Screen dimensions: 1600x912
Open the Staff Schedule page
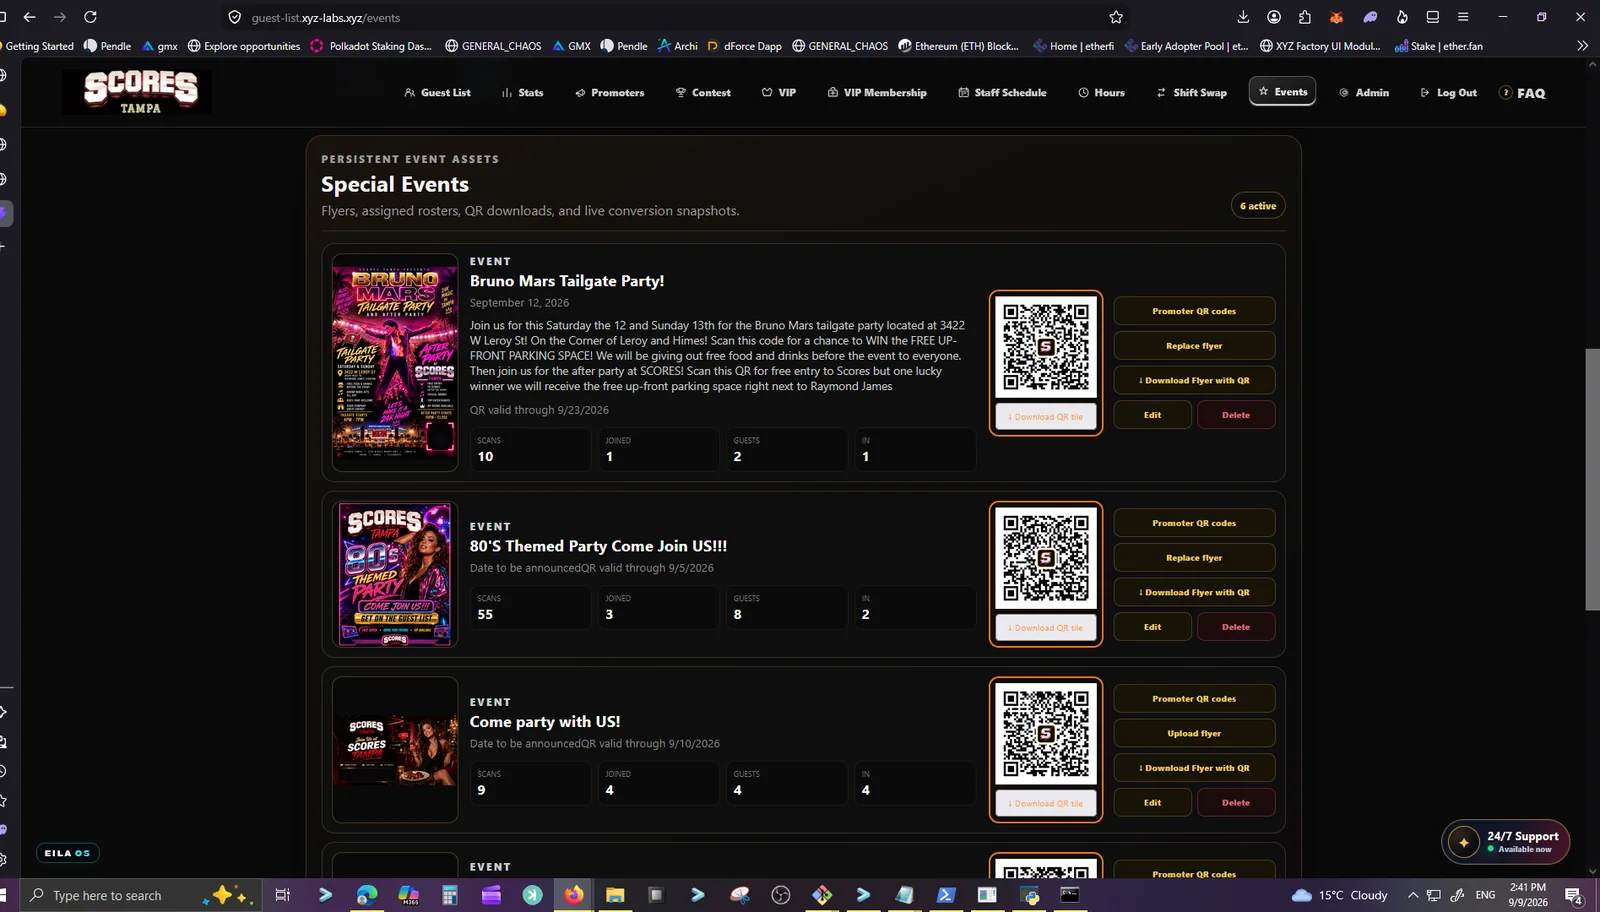click(1002, 92)
